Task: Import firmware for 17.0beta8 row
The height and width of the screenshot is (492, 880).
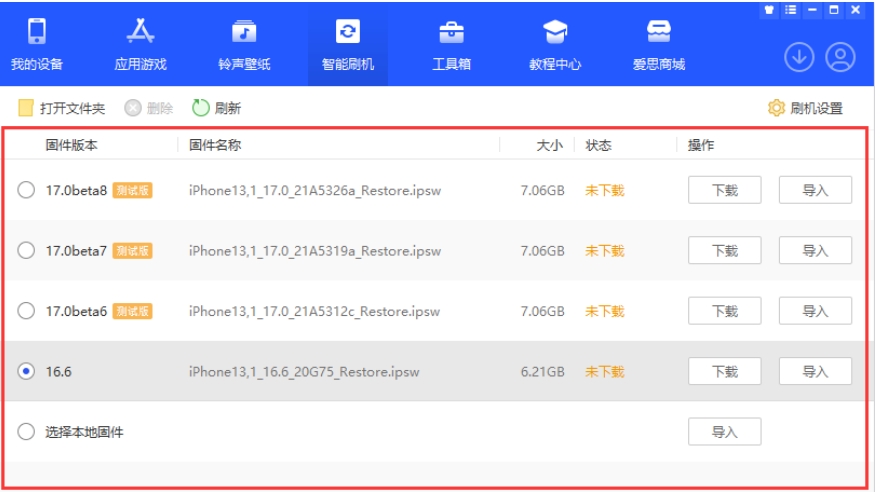Action: tap(815, 190)
